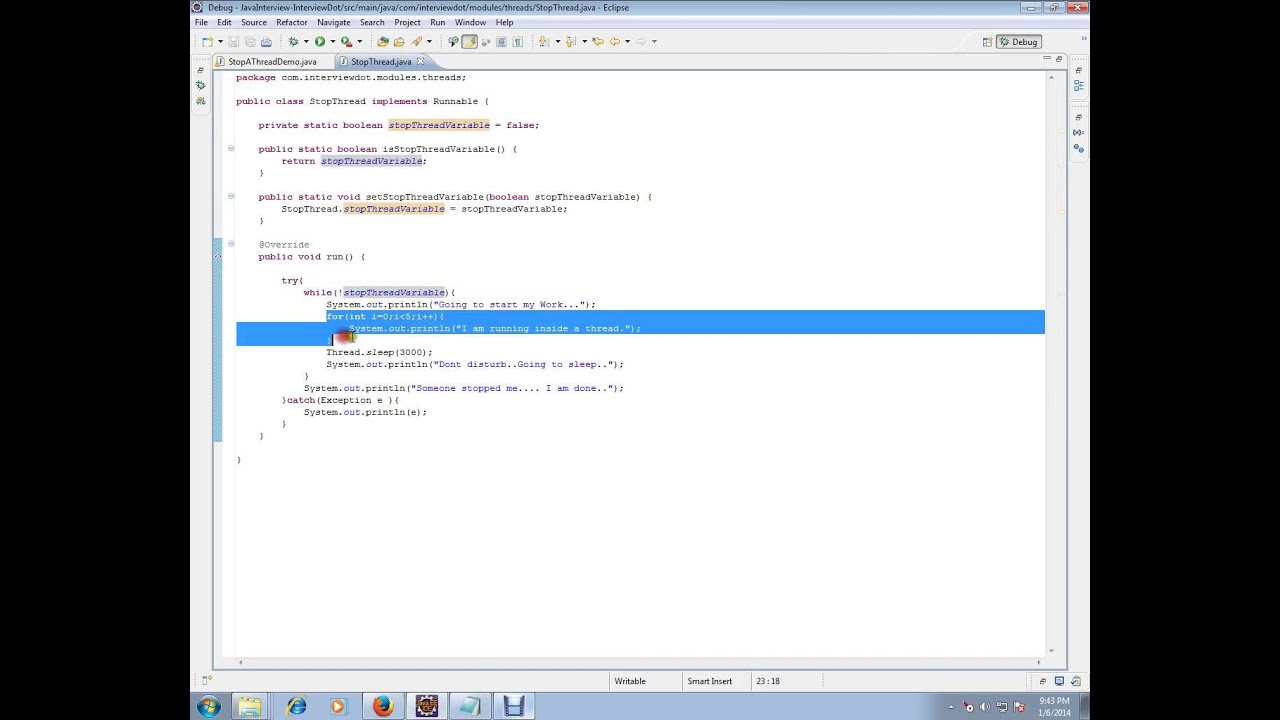Click the Open Perspective icon
The image size is (1280, 720).
tap(987, 41)
